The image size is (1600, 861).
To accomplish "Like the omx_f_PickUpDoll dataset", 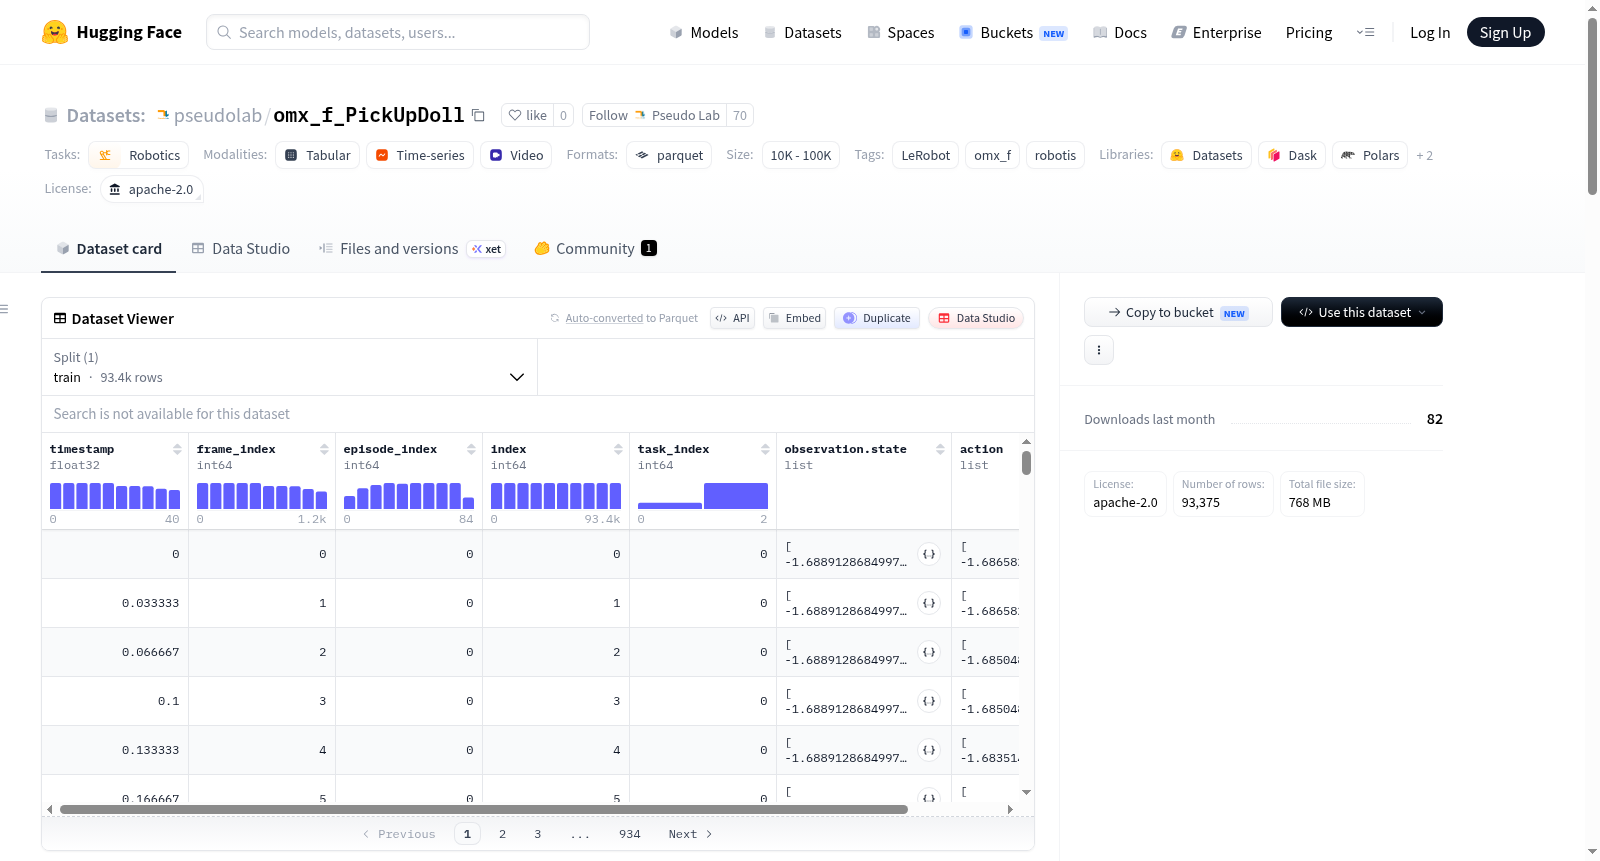I will pyautogui.click(x=527, y=115).
